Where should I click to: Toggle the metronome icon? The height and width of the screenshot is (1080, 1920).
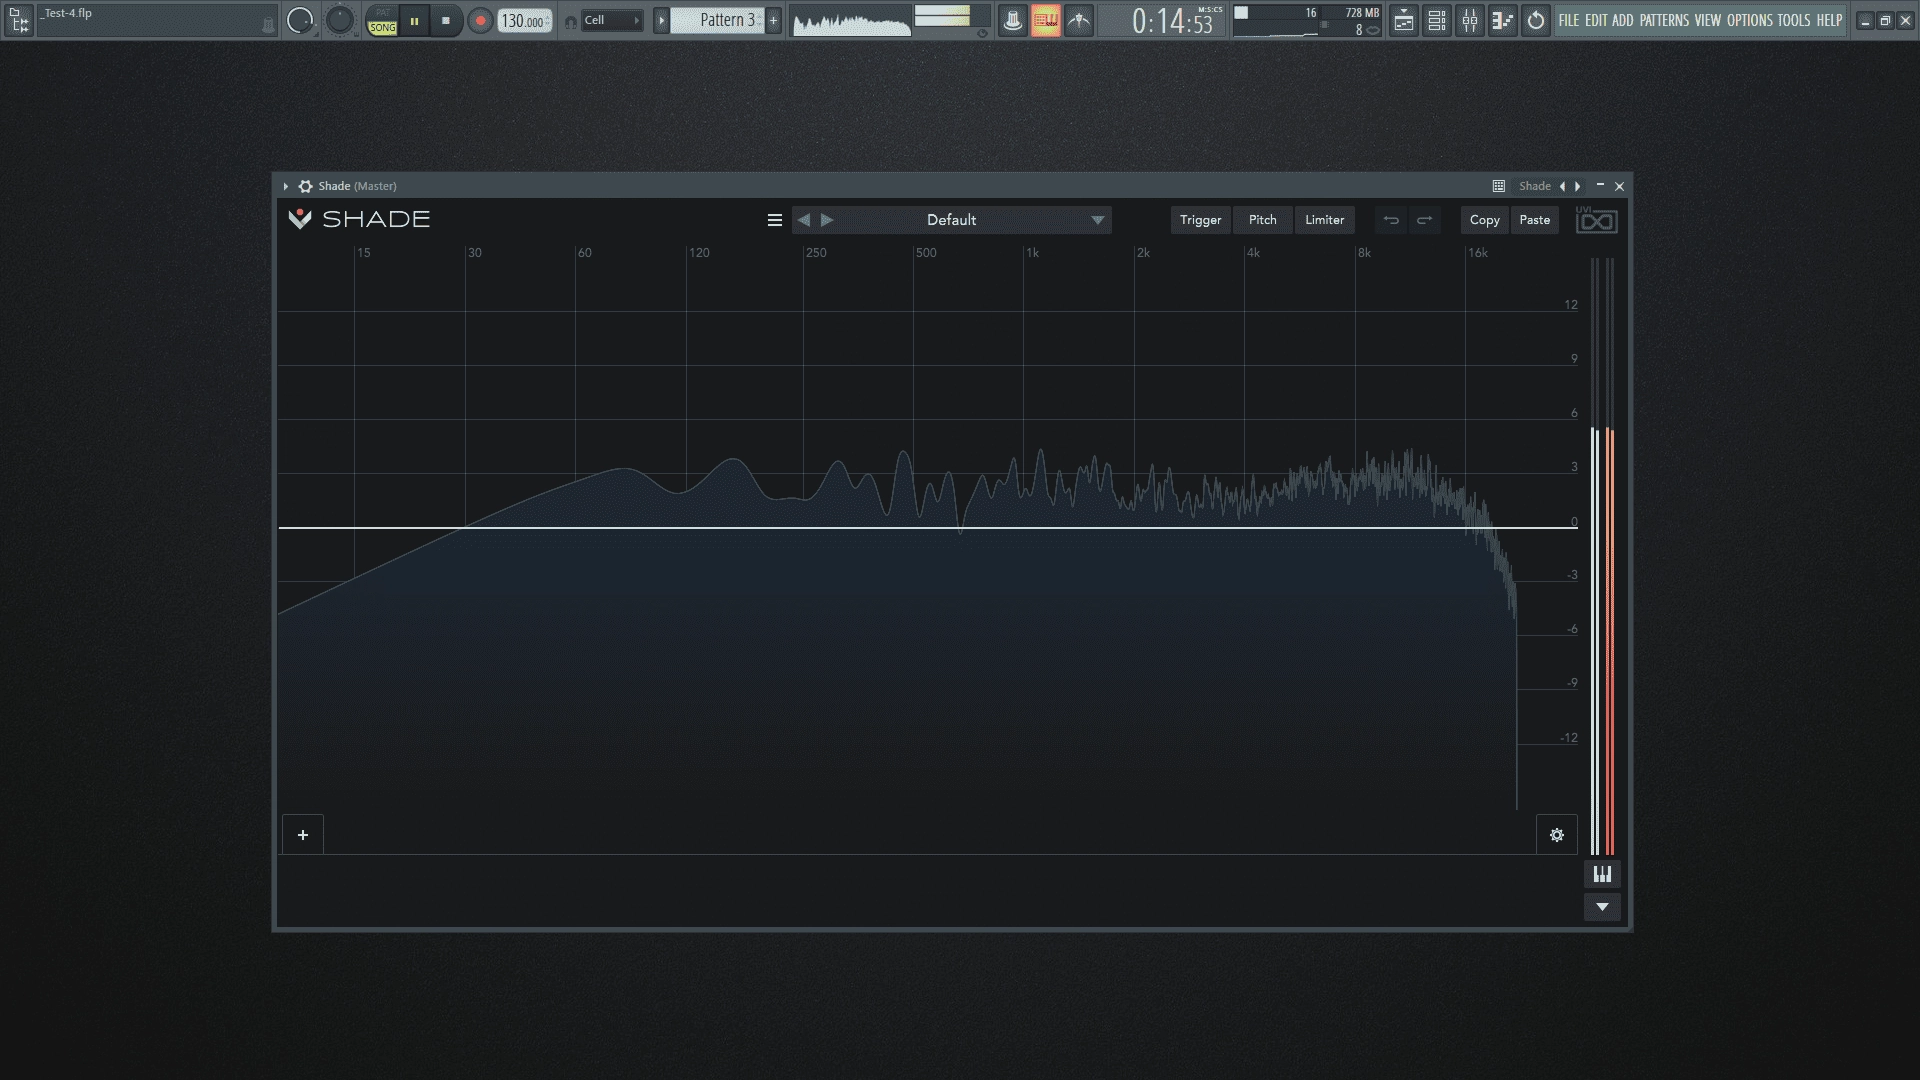click(x=1012, y=20)
